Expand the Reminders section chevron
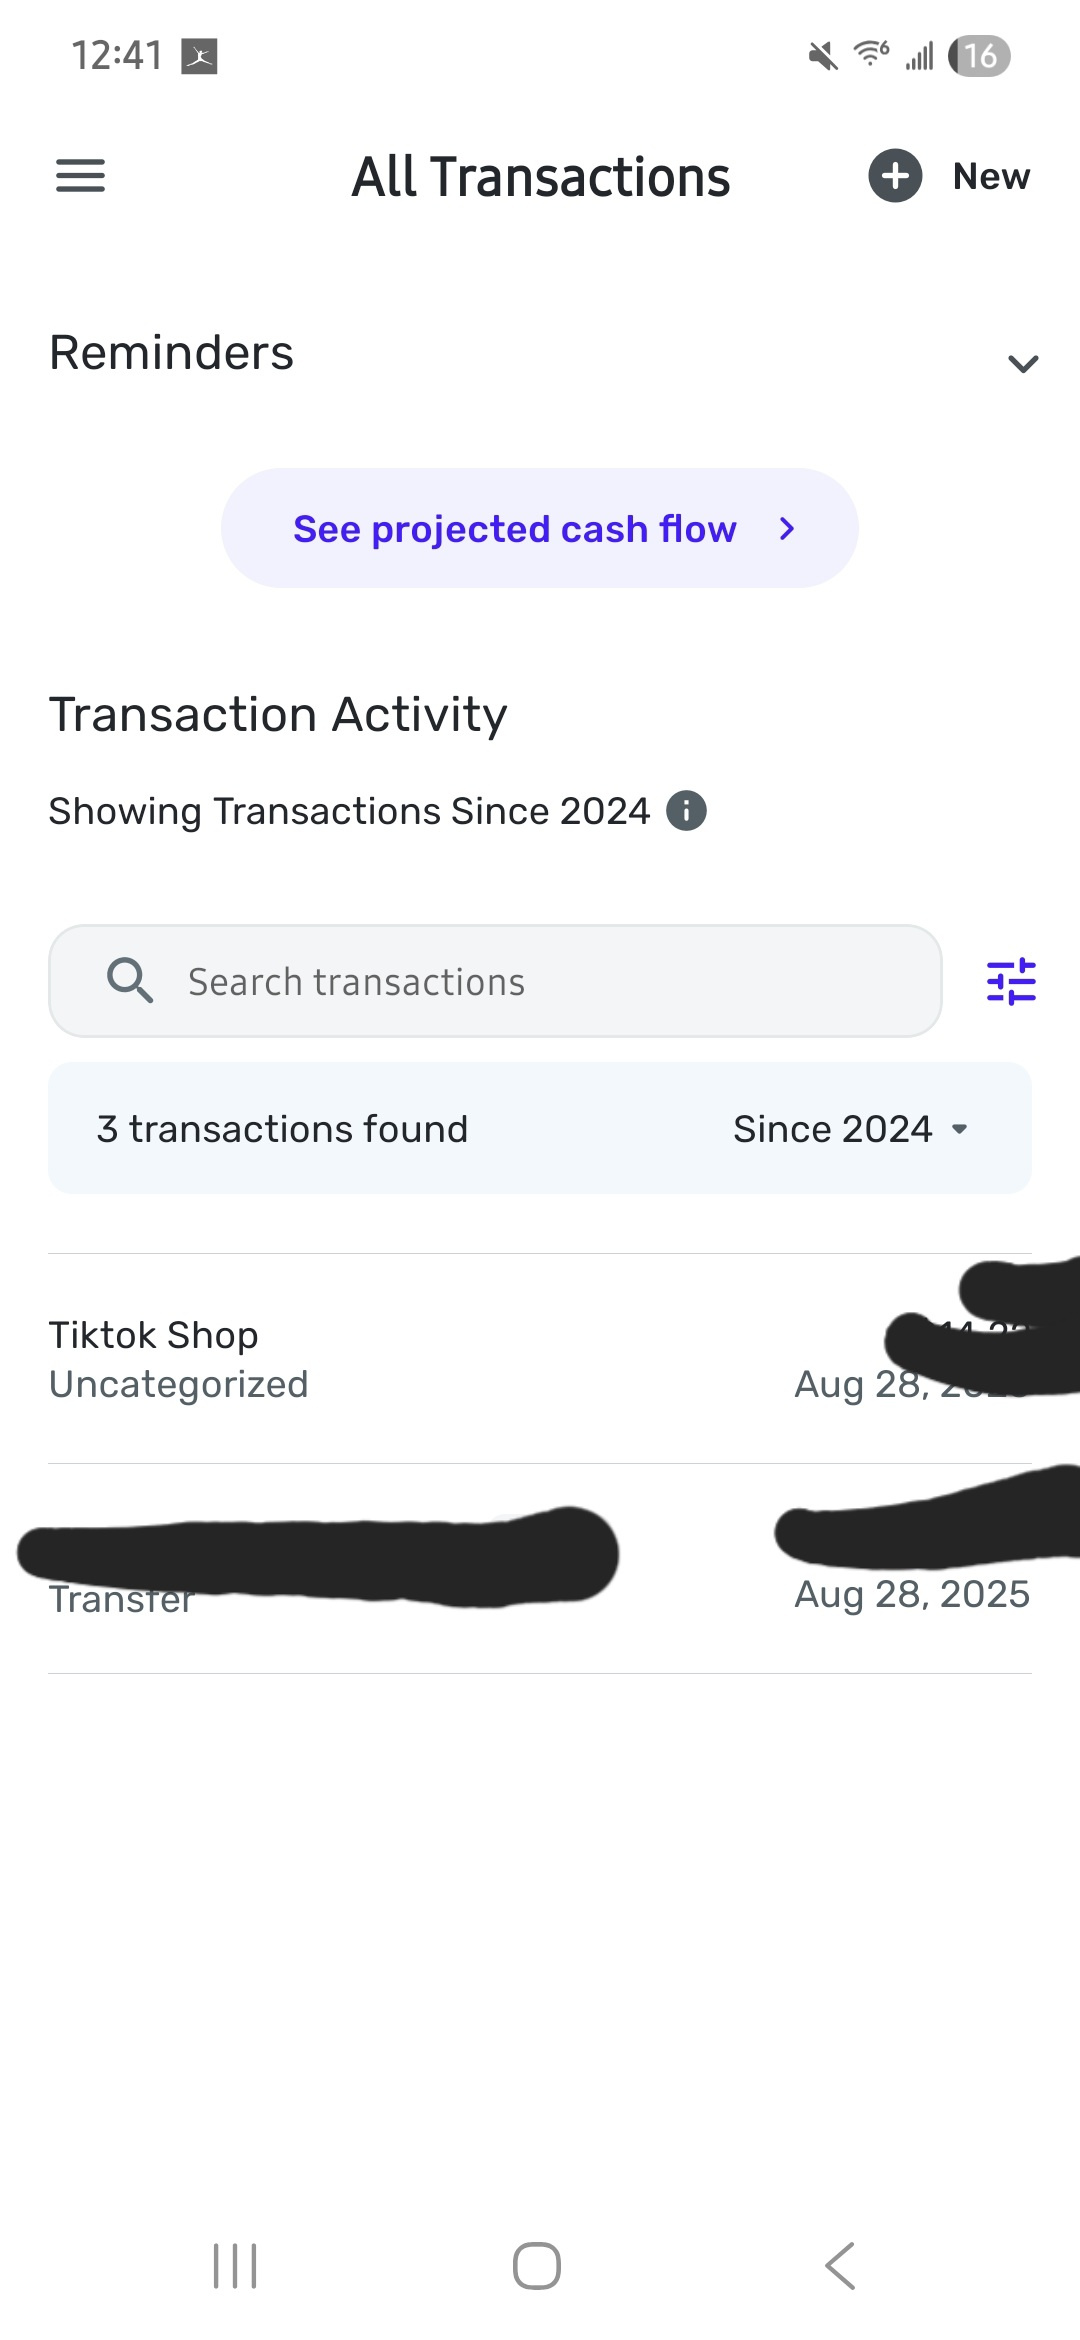Image resolution: width=1080 pixels, height=2340 pixels. point(1022,363)
